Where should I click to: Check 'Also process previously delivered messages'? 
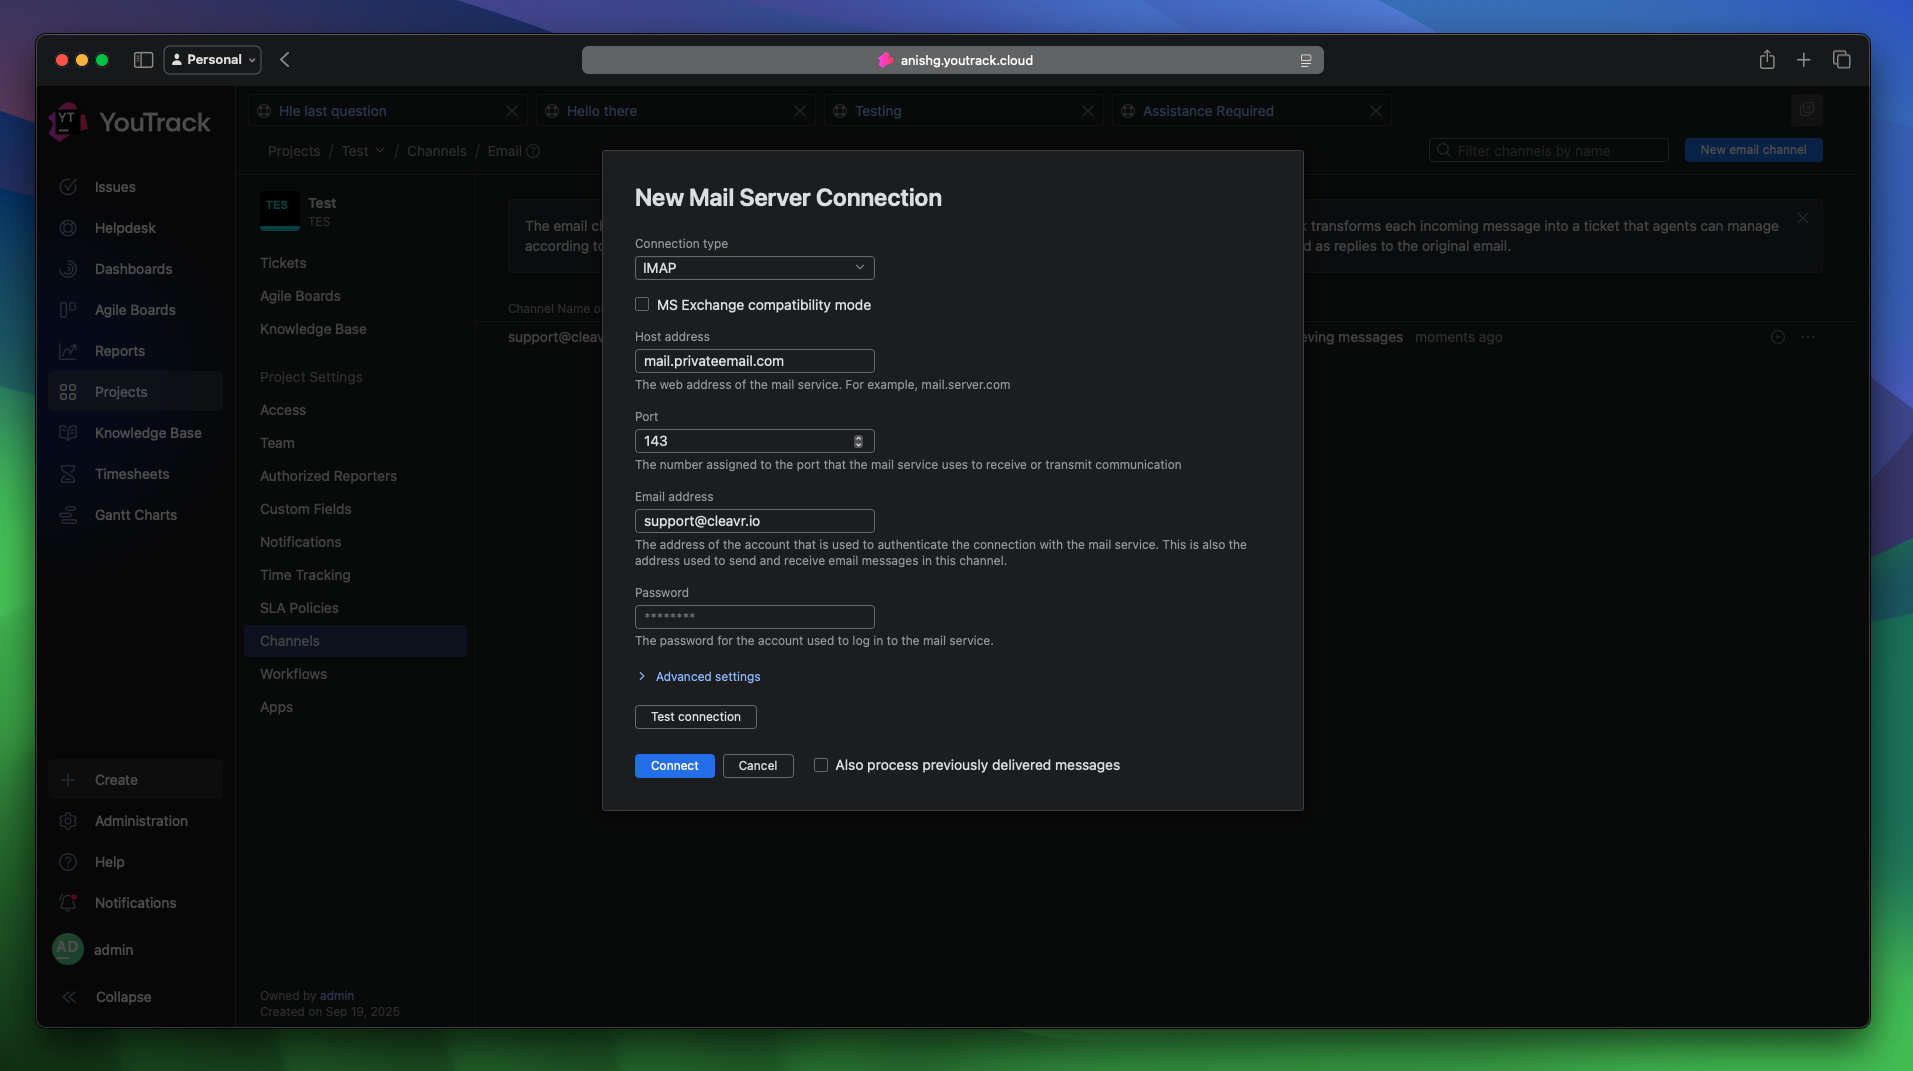coord(821,765)
